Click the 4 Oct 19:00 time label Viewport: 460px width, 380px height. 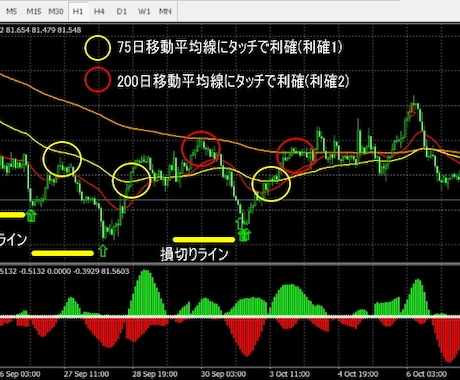[x=358, y=374]
